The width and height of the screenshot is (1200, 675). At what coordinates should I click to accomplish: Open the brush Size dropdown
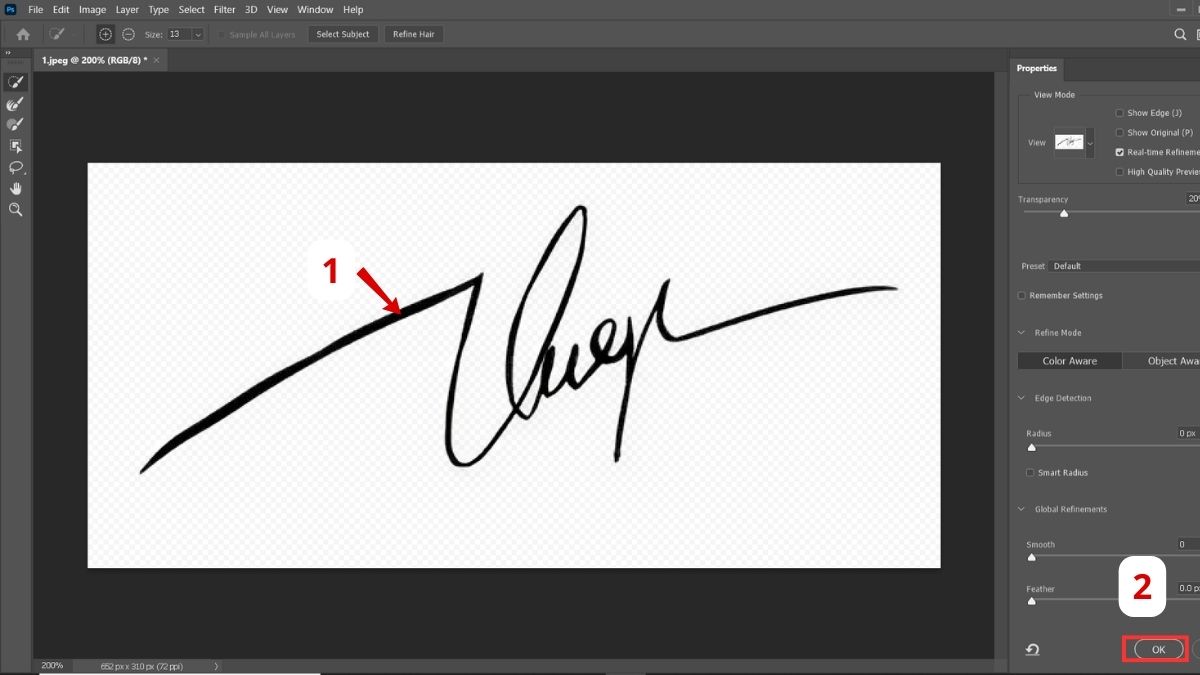196,33
